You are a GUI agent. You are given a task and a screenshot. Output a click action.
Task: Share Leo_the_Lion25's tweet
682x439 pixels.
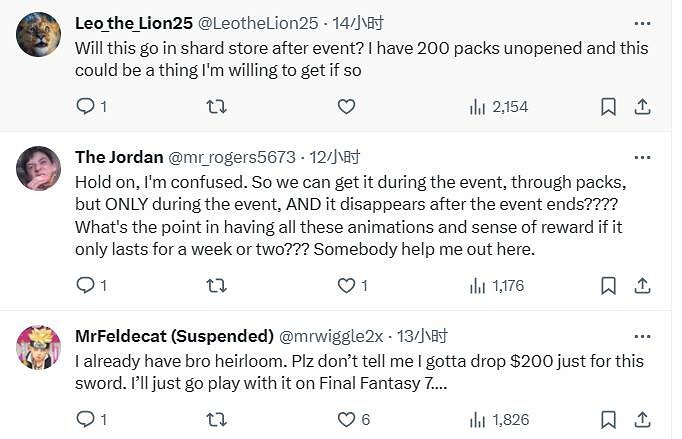pyautogui.click(x=643, y=106)
